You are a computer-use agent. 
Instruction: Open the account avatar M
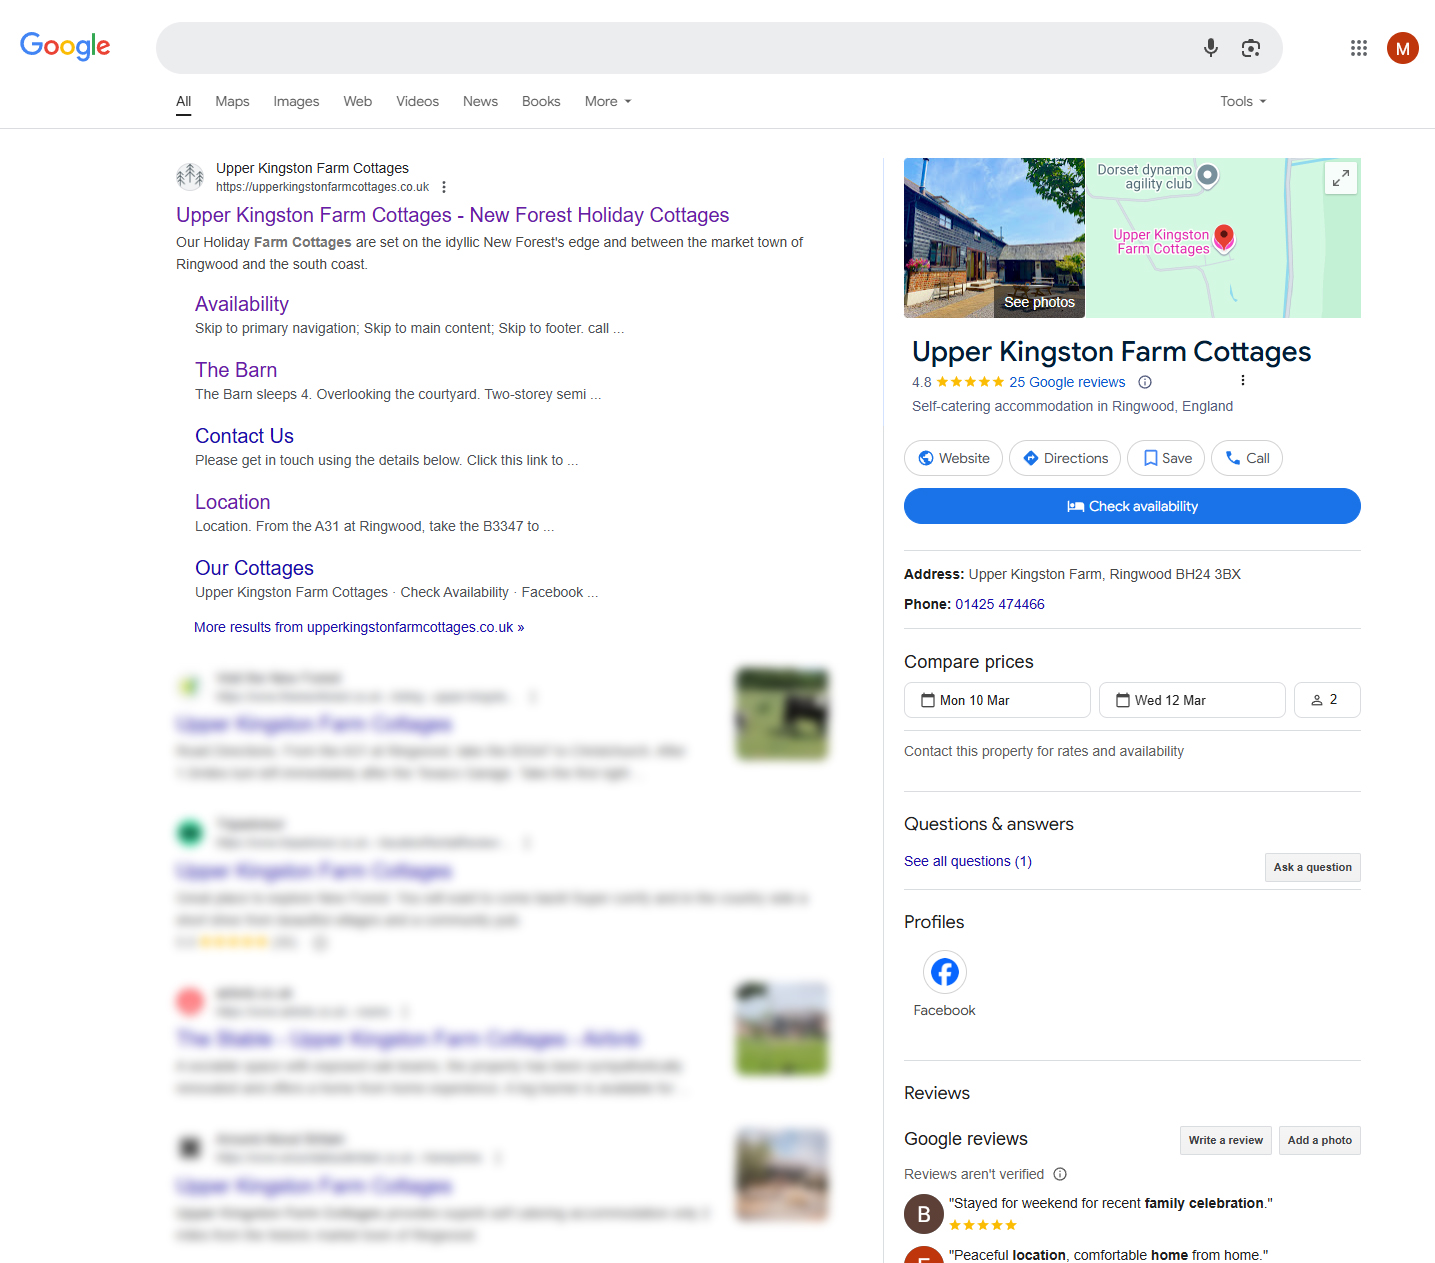click(1403, 48)
